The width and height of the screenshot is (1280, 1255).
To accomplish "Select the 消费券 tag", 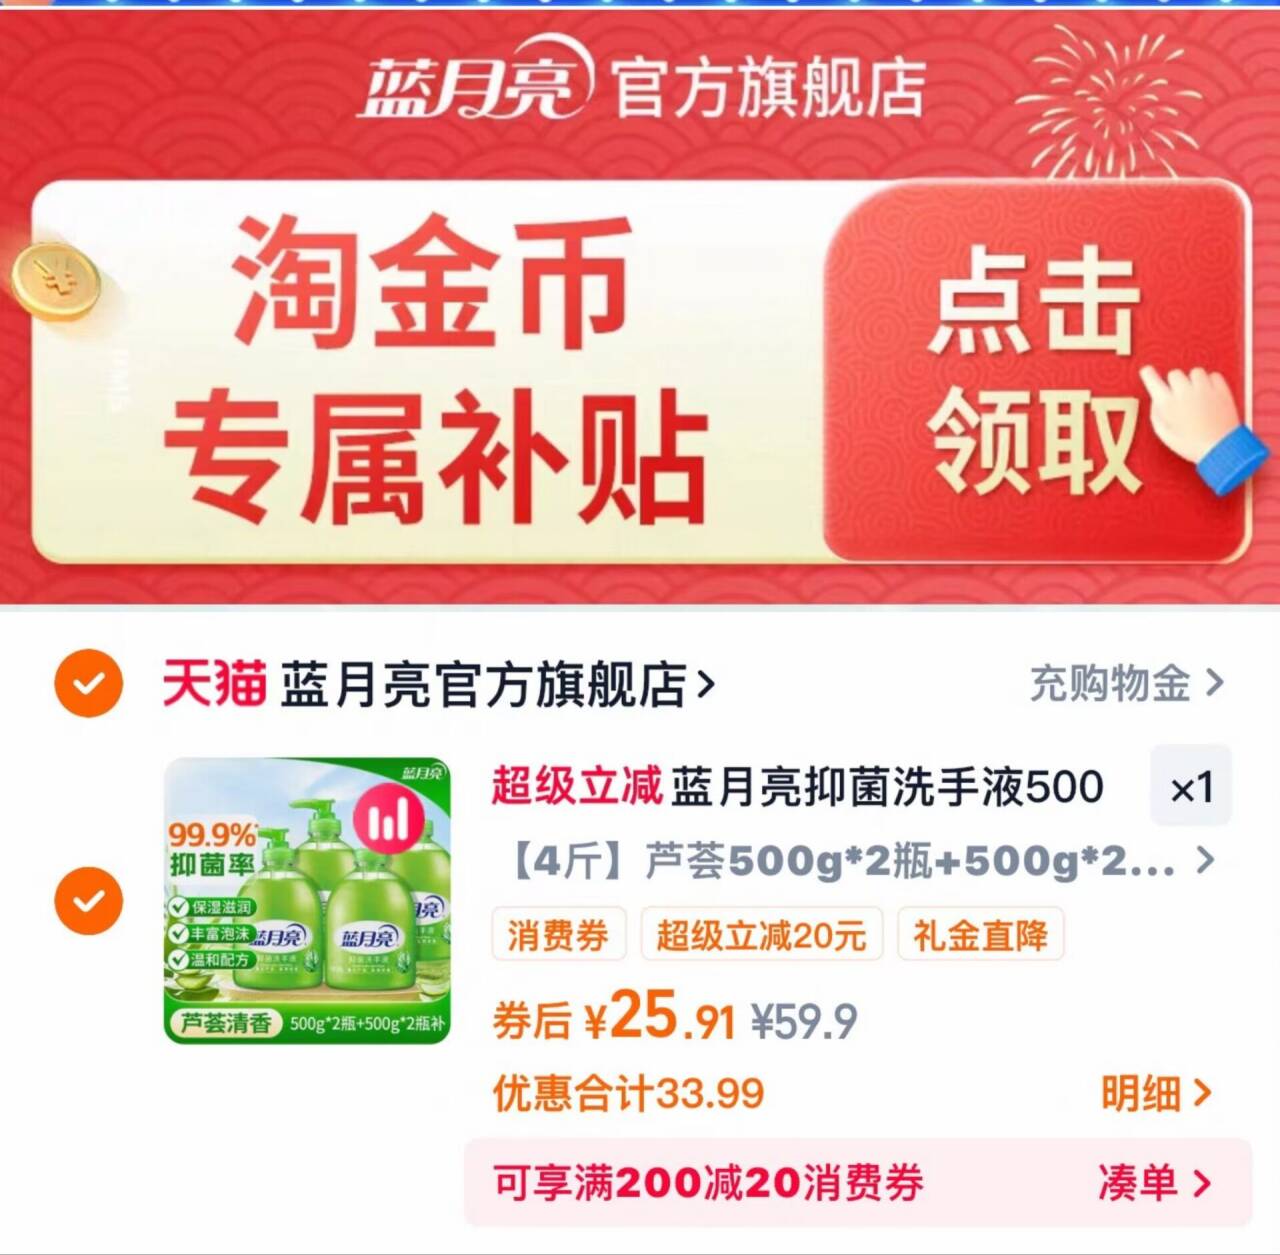I will 558,935.
